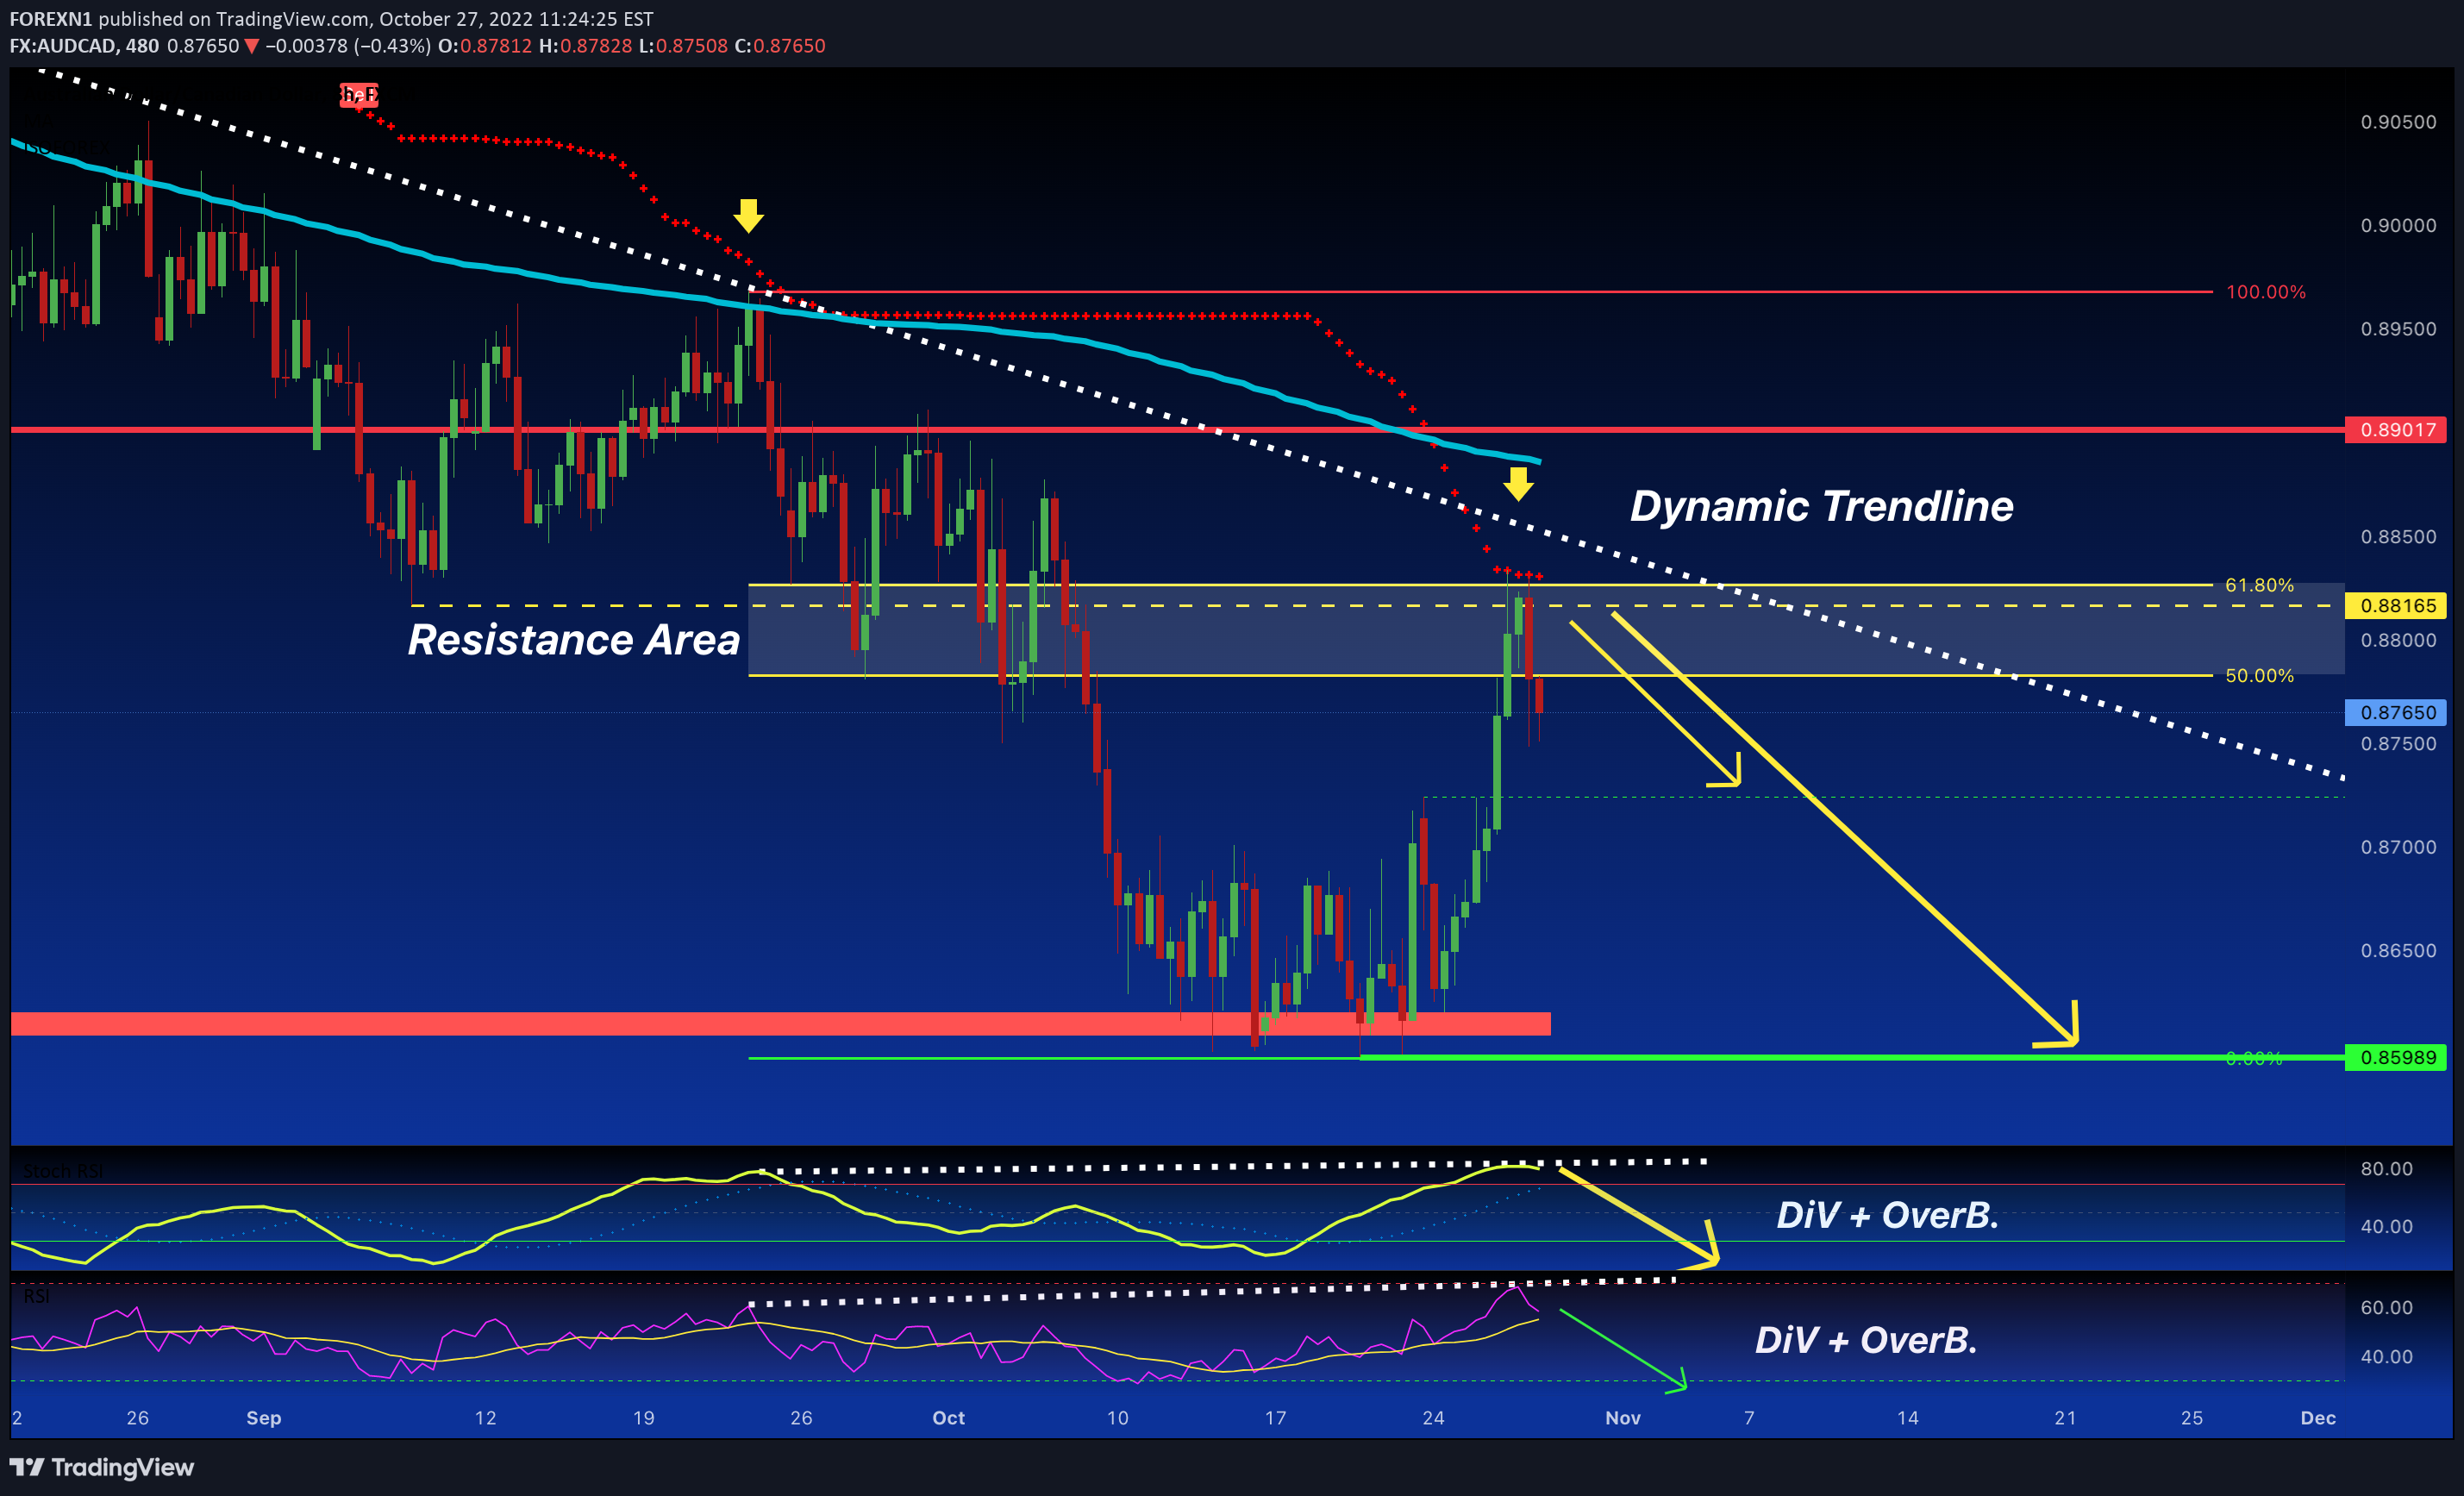
Task: Click 0.90500 on the price axis
Action: (2398, 122)
